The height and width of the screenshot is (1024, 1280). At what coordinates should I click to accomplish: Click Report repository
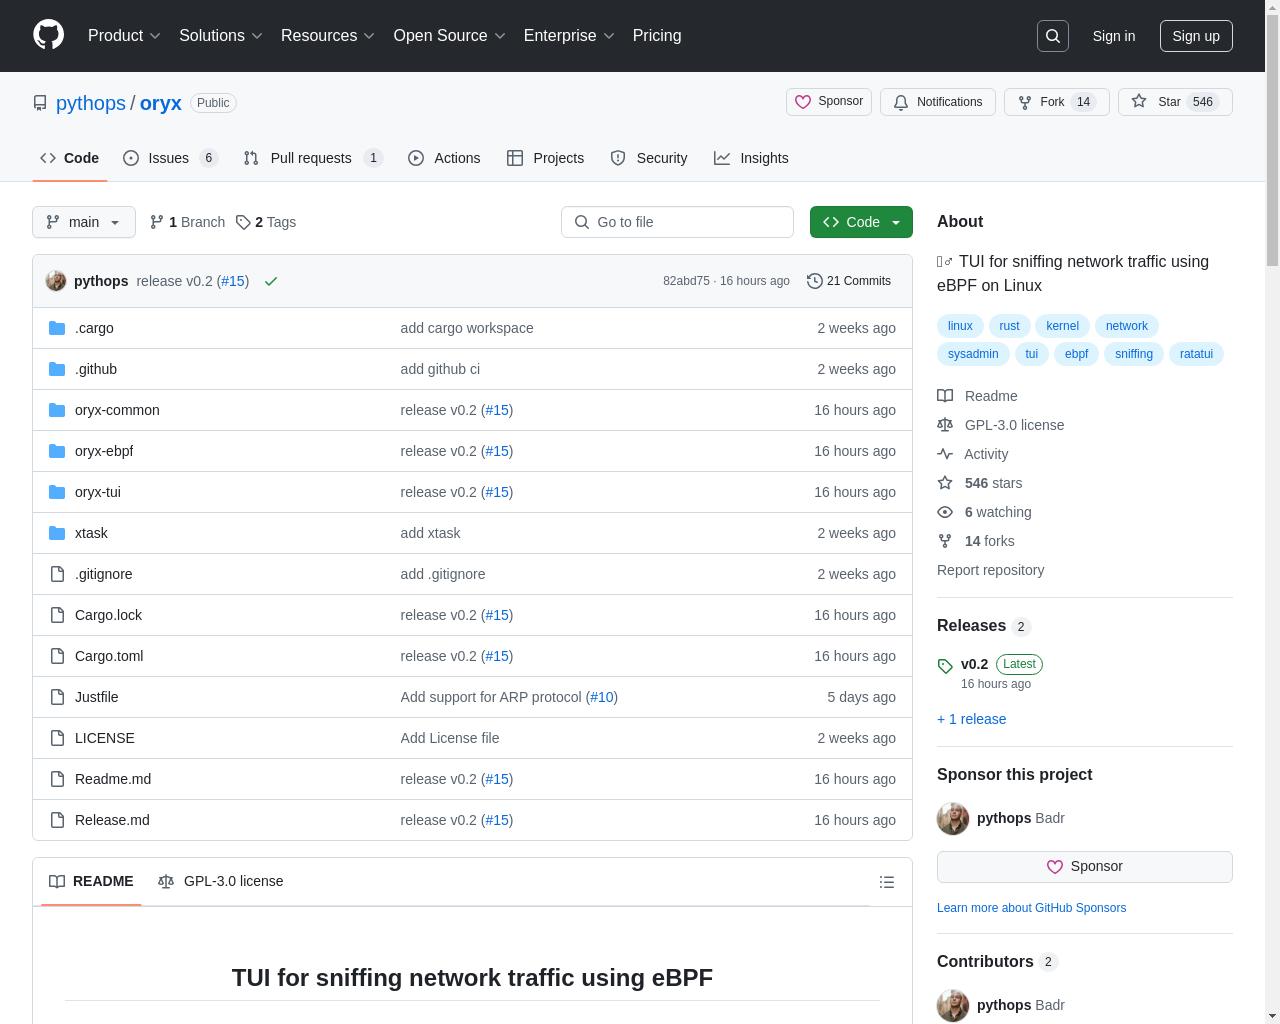990,570
